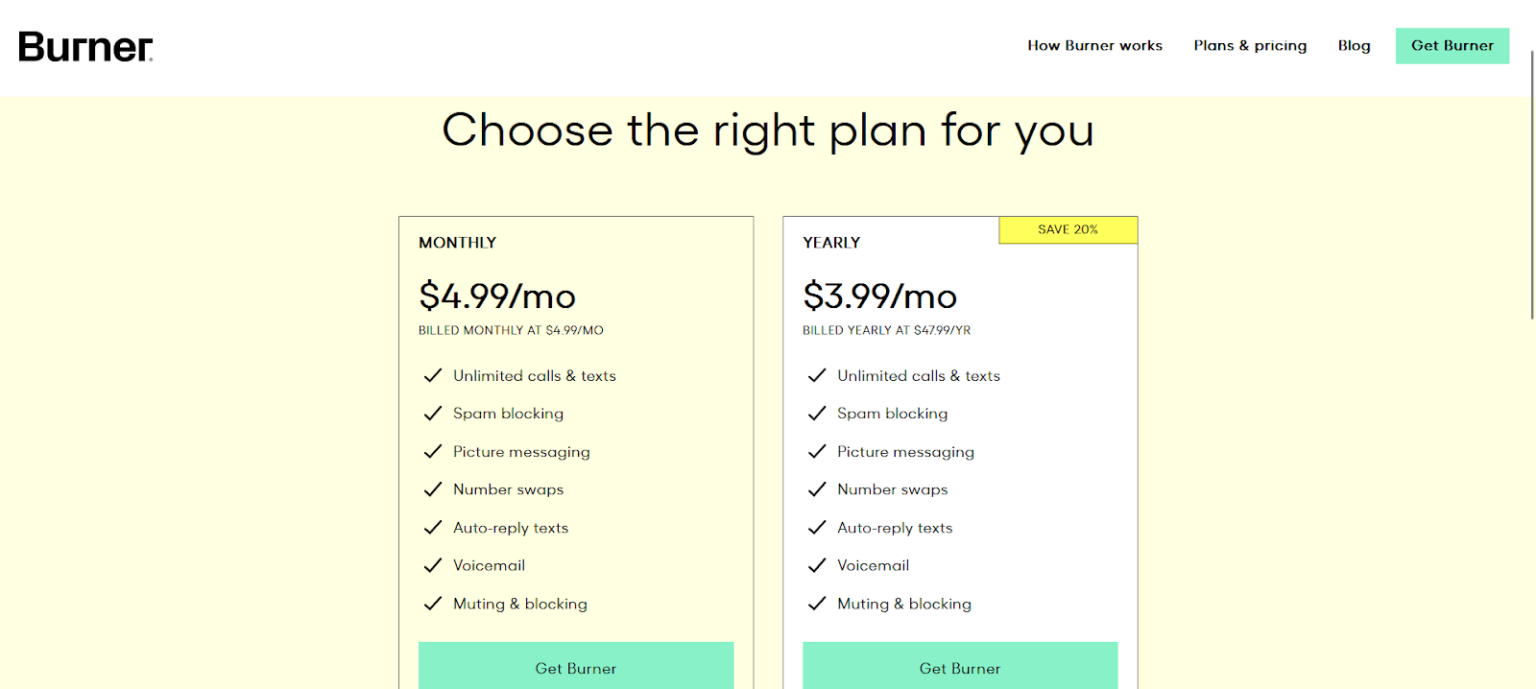Click the Choose the right plan heading
The width and height of the screenshot is (1536, 689).
tap(768, 131)
